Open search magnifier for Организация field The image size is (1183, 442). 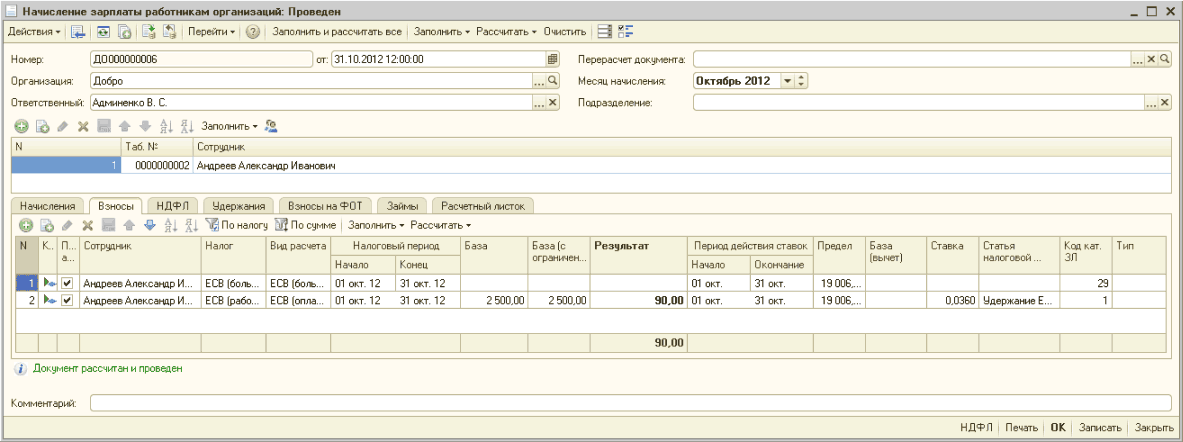(x=552, y=81)
